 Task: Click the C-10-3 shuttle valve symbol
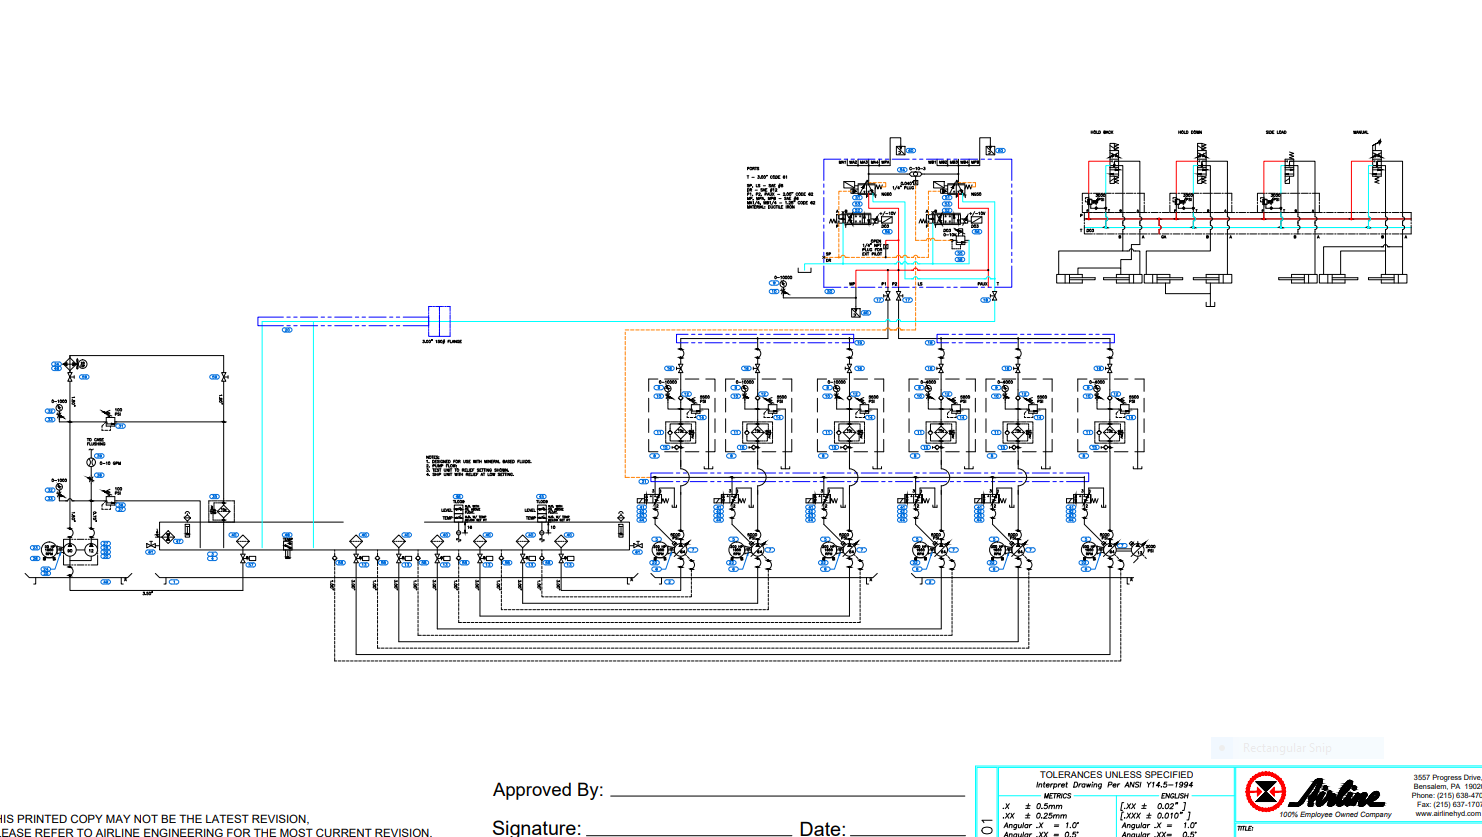point(916,174)
